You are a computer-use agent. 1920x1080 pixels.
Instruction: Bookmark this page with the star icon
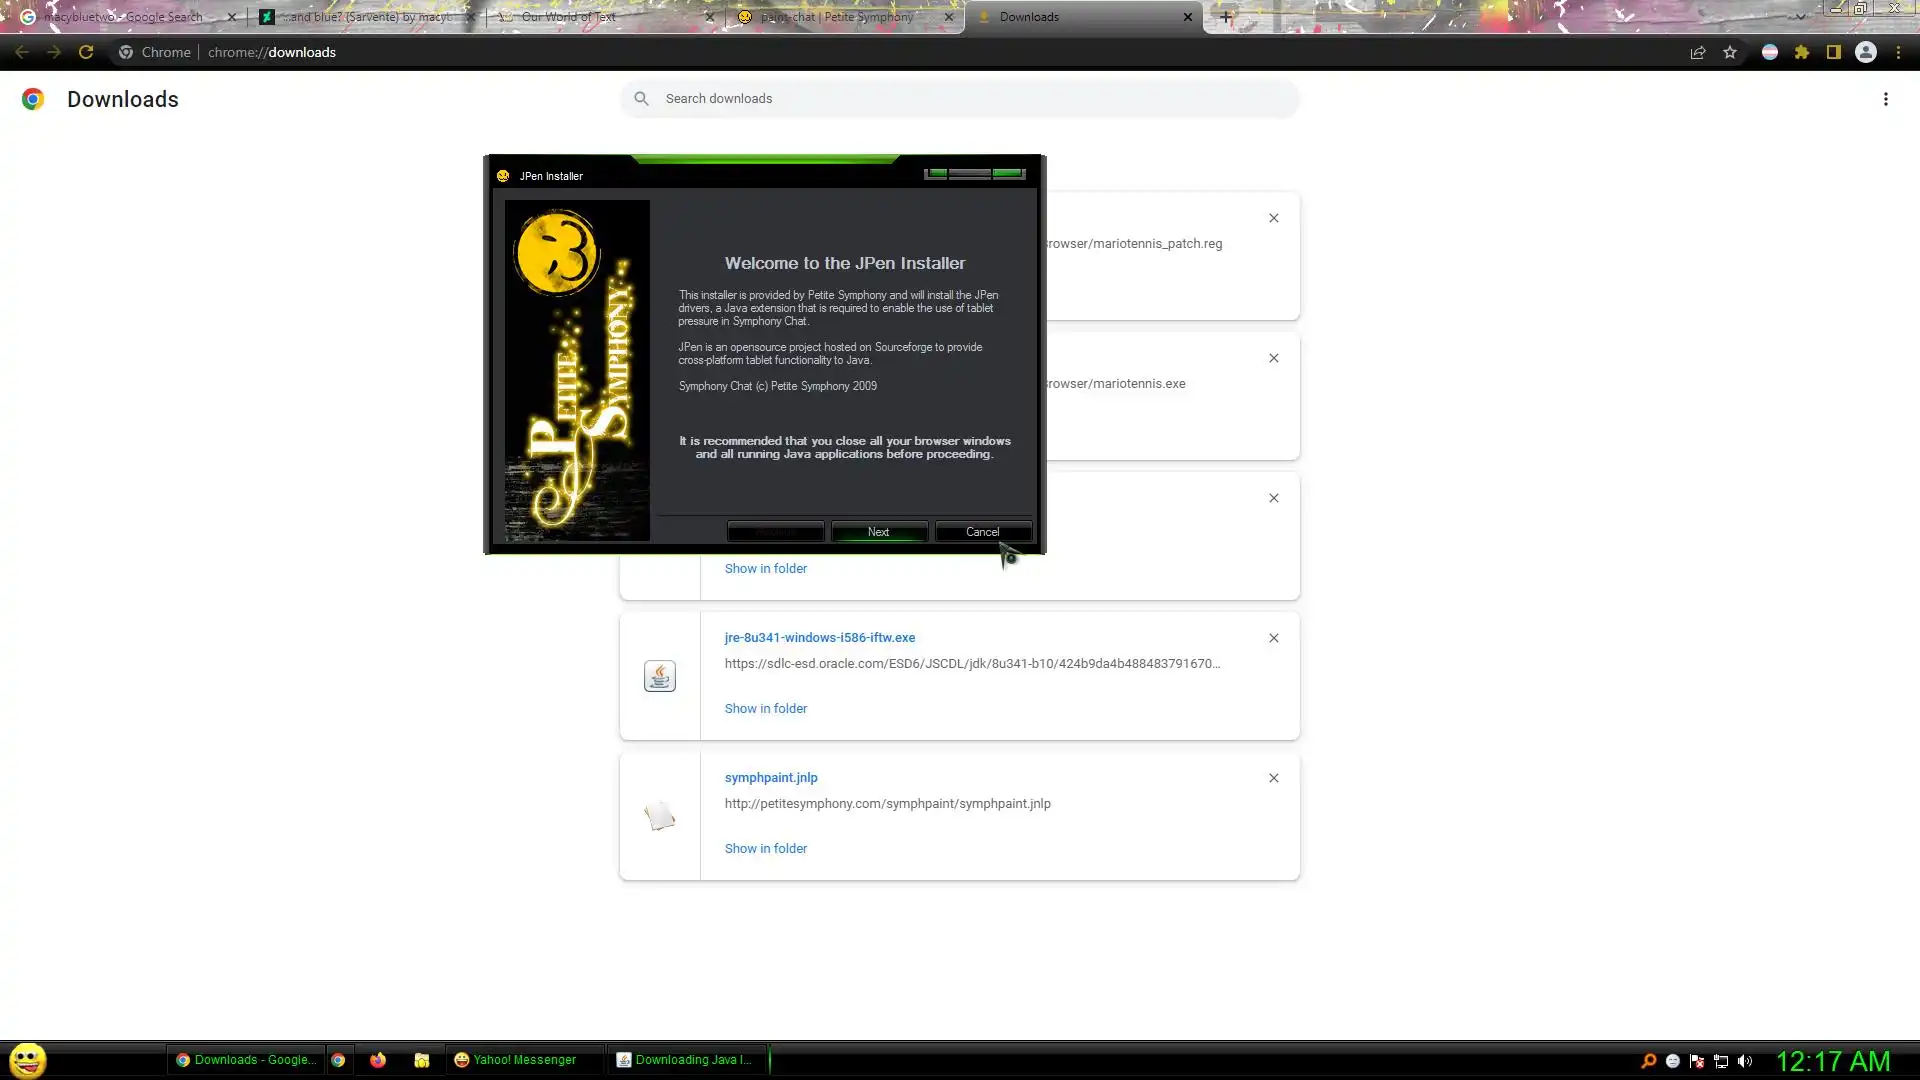(x=1730, y=53)
